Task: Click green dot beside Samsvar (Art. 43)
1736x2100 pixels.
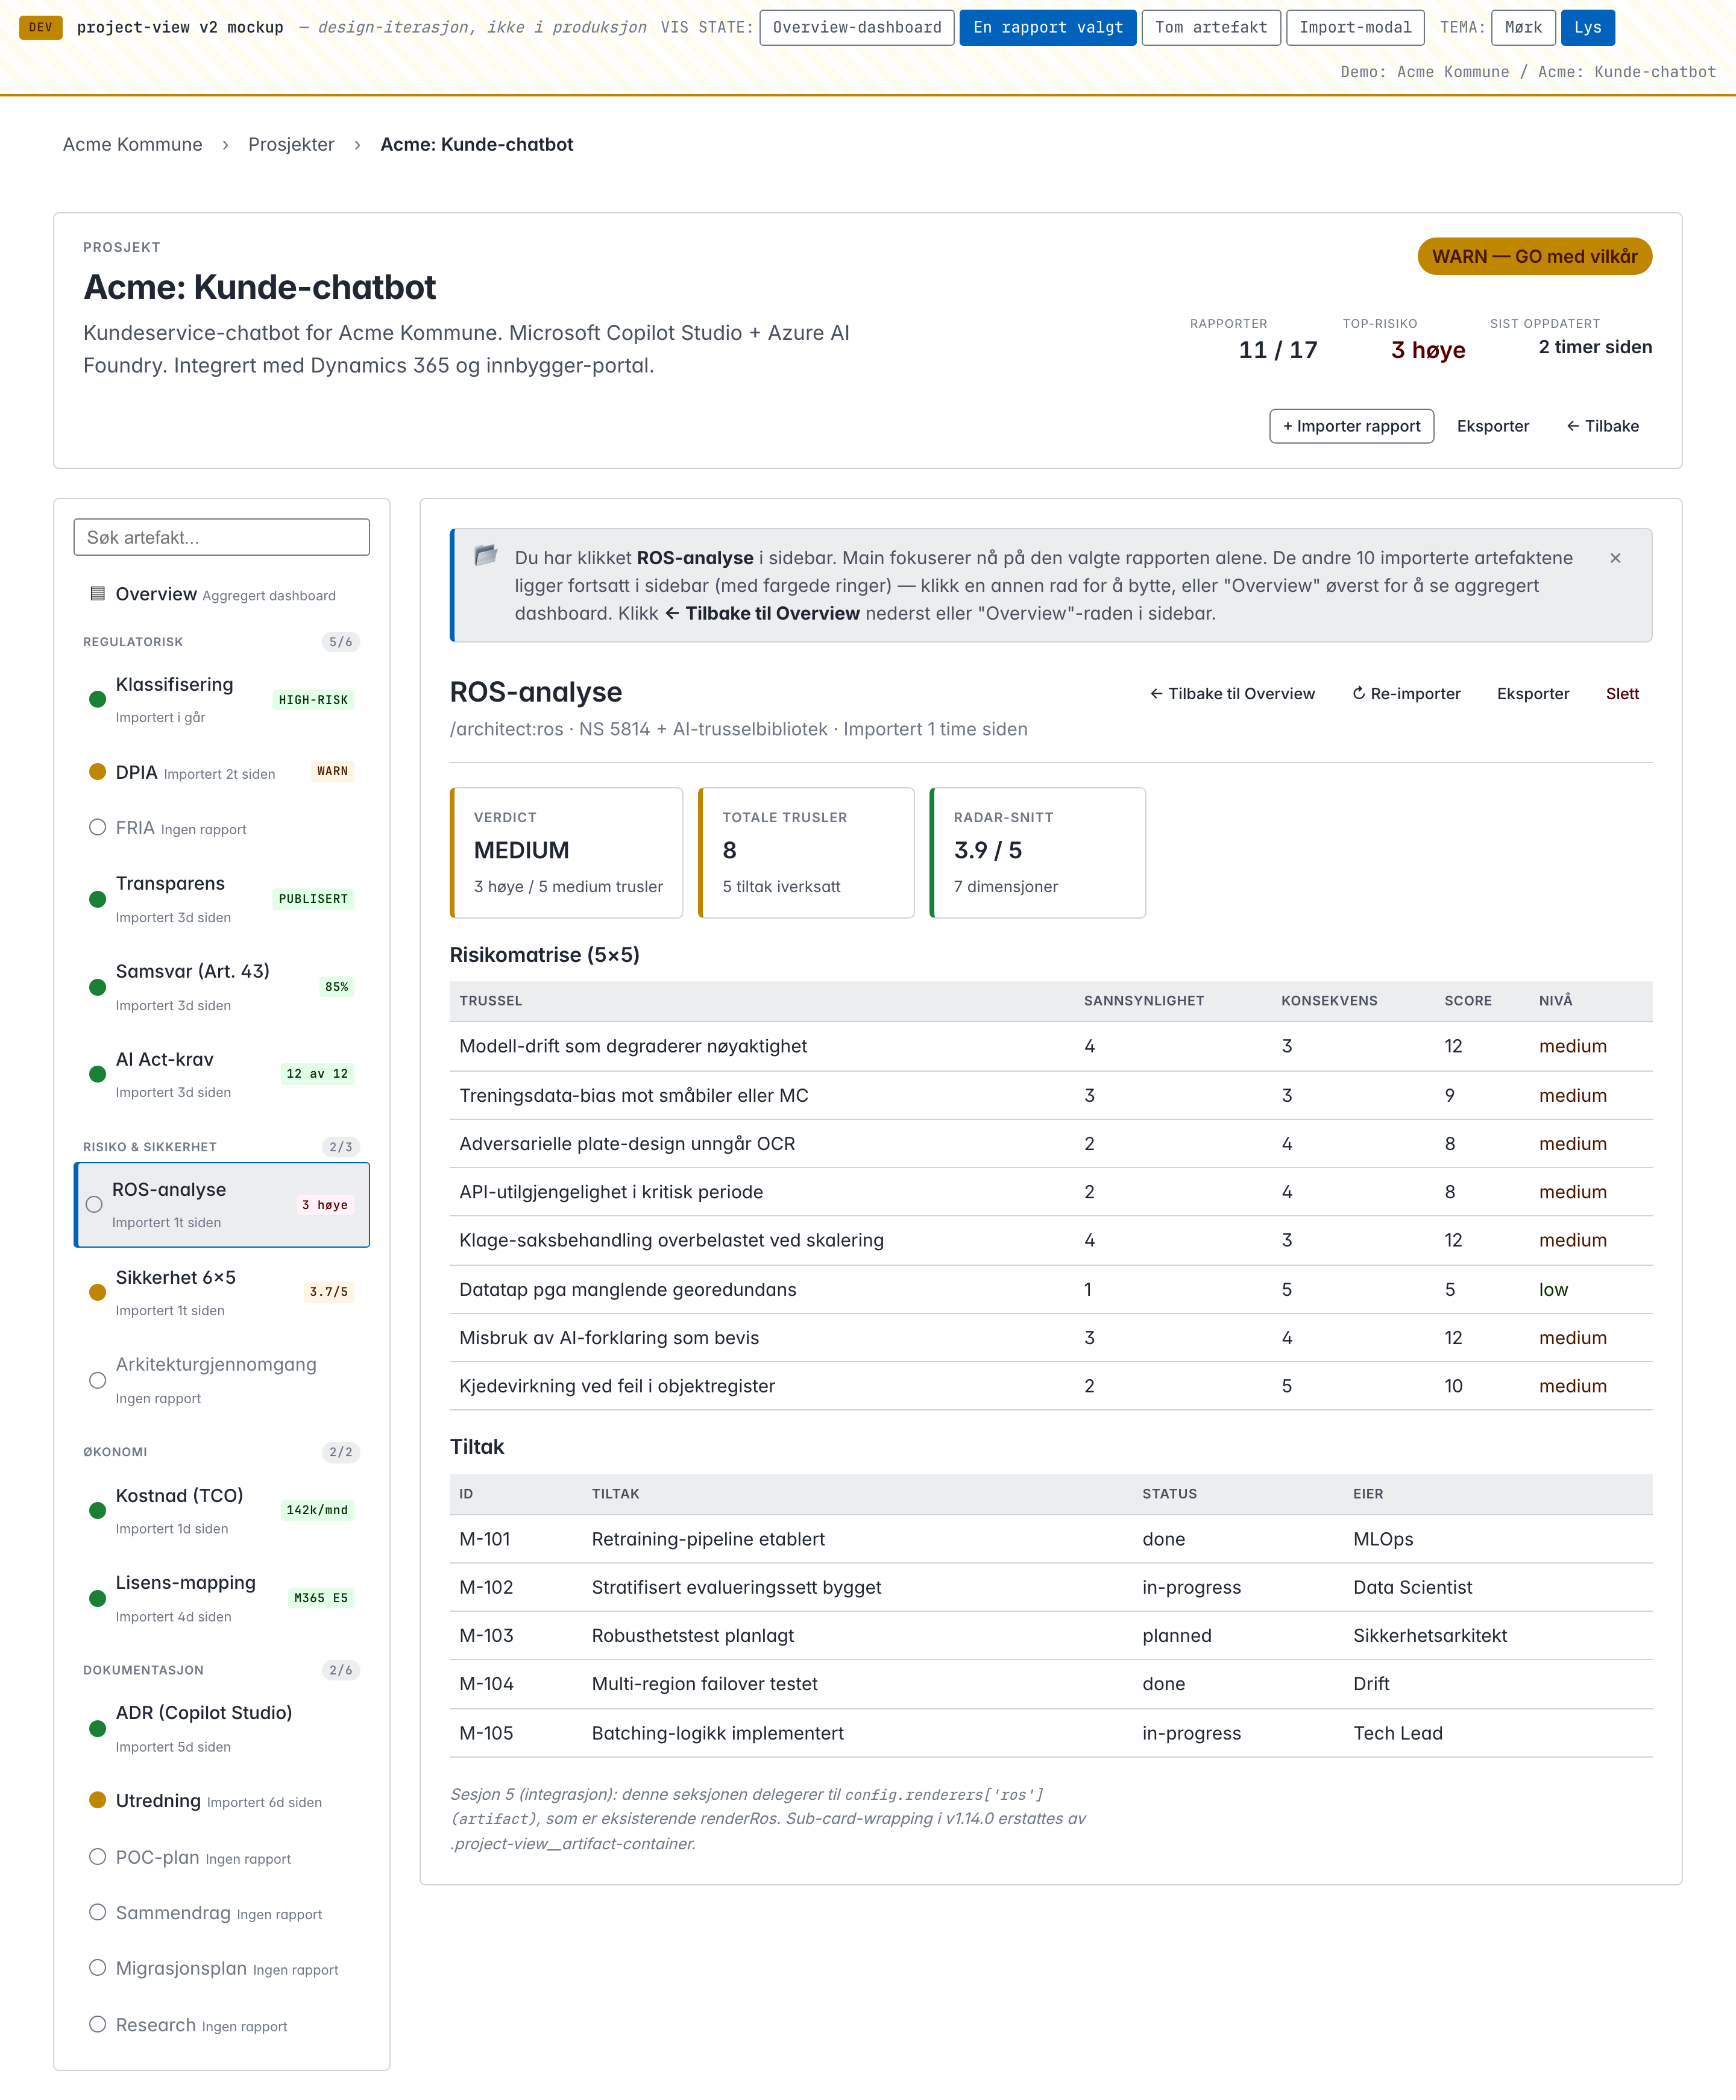Action: (97, 987)
